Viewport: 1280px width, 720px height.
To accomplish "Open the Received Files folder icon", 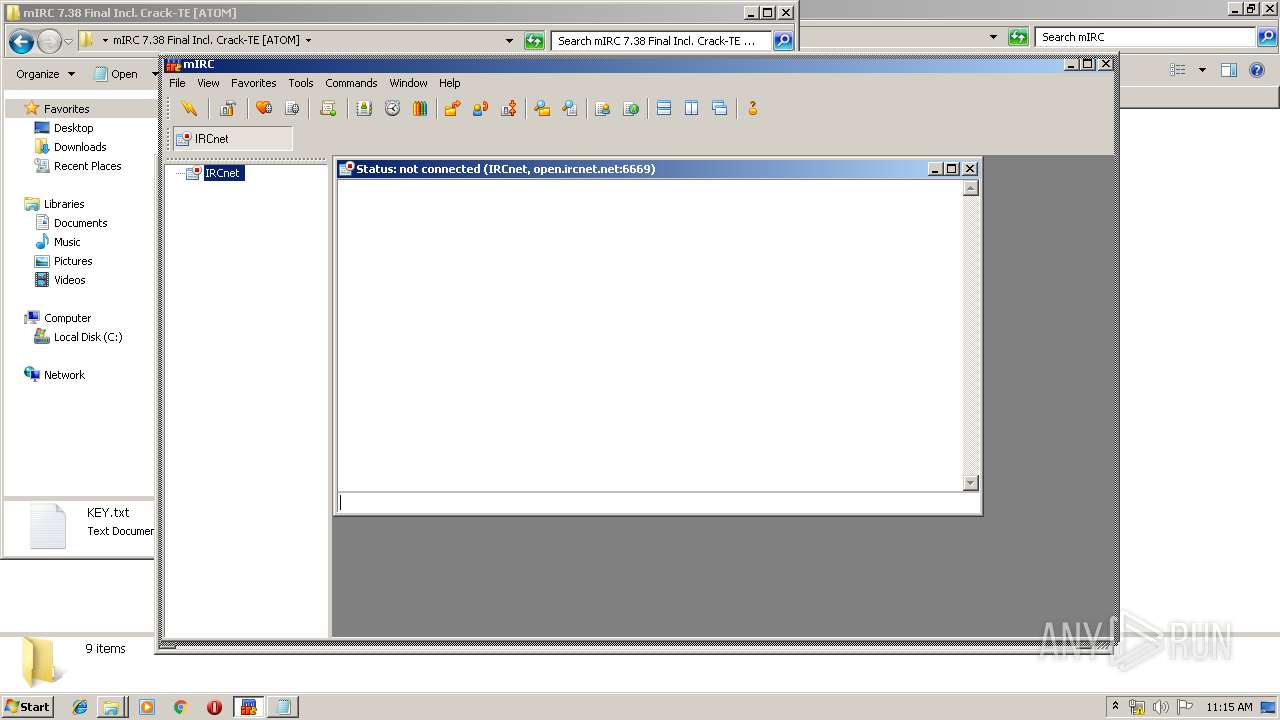I will (x=542, y=108).
